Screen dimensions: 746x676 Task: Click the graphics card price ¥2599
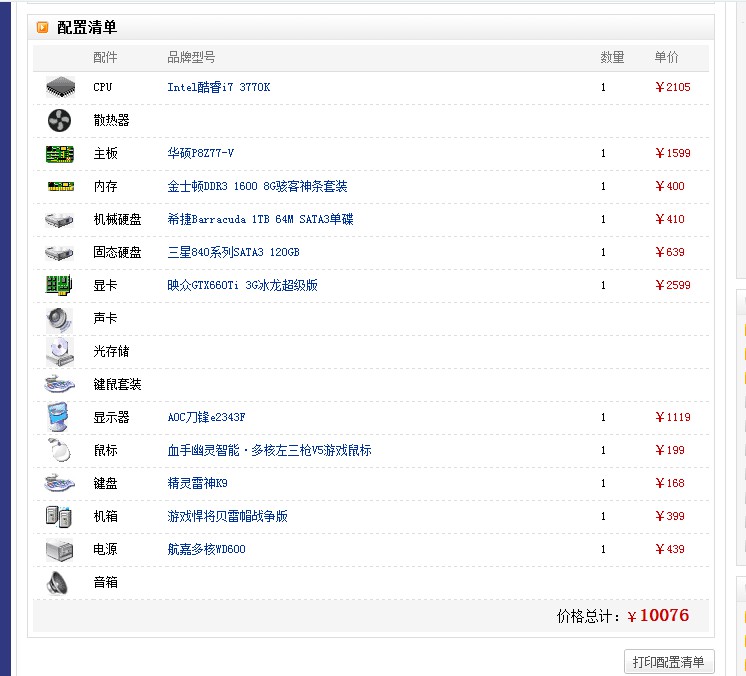click(673, 285)
